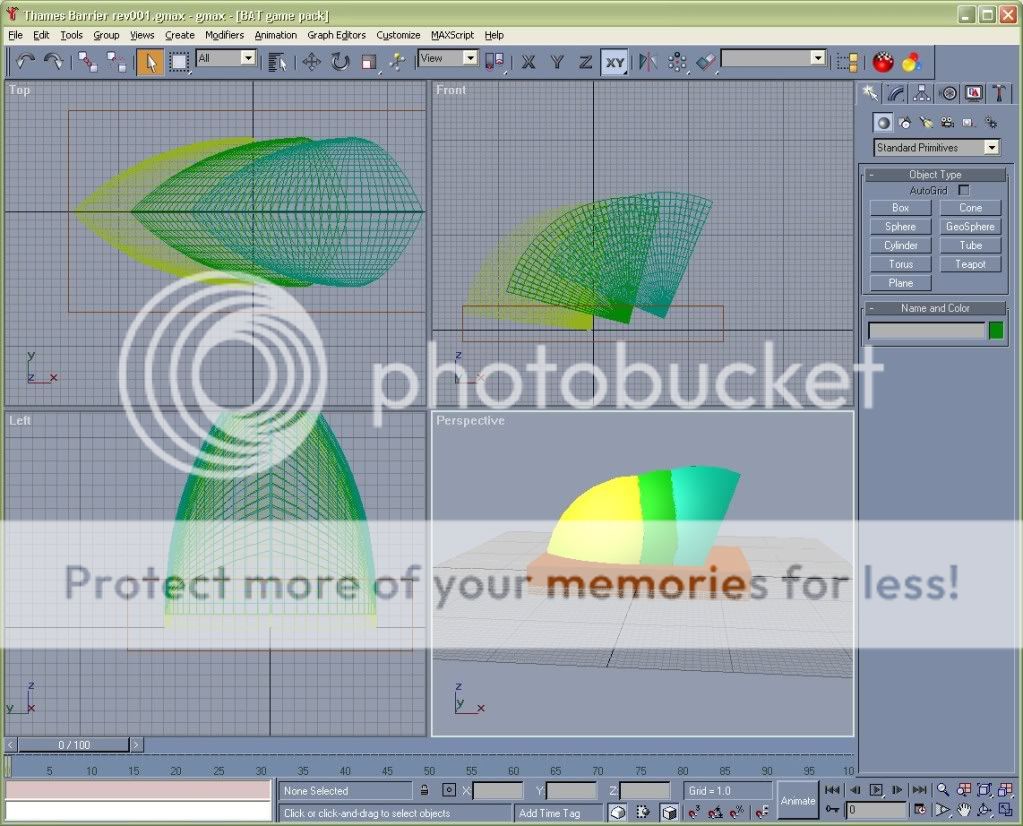1023x826 pixels.
Task: Click the green object color swatch
Action: click(996, 330)
